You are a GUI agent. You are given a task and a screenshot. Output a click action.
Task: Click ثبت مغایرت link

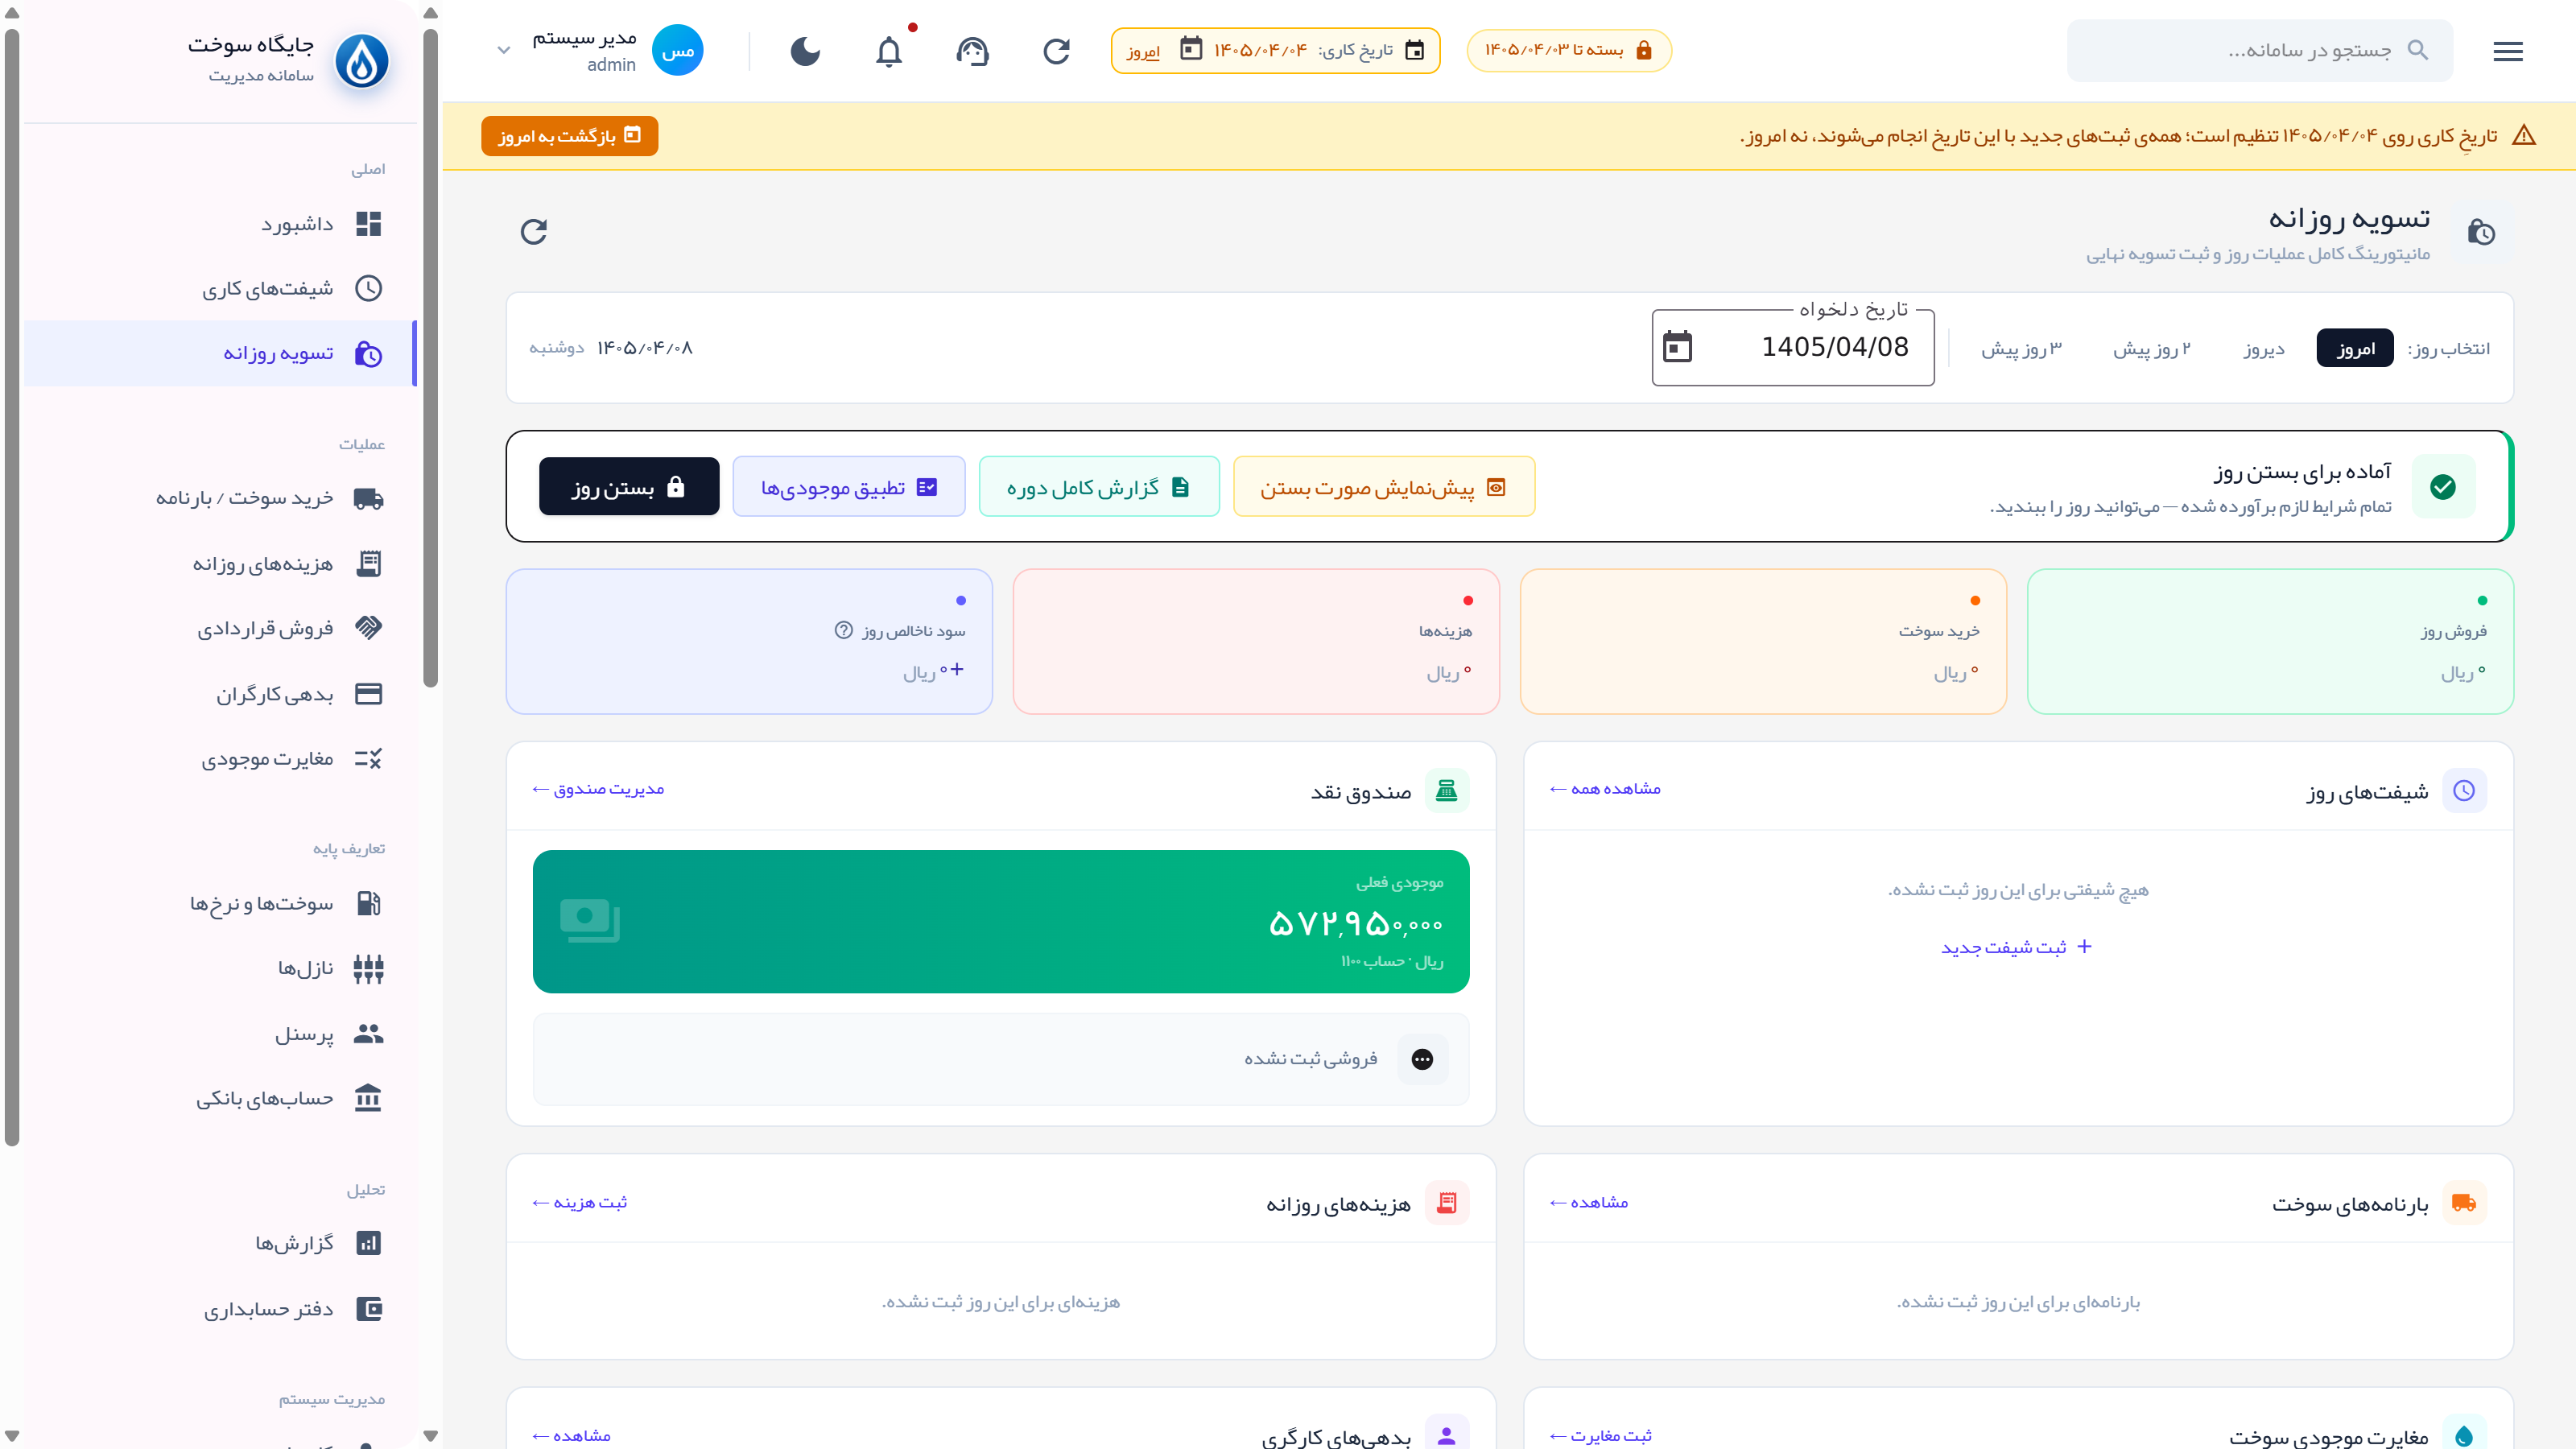[1600, 1435]
